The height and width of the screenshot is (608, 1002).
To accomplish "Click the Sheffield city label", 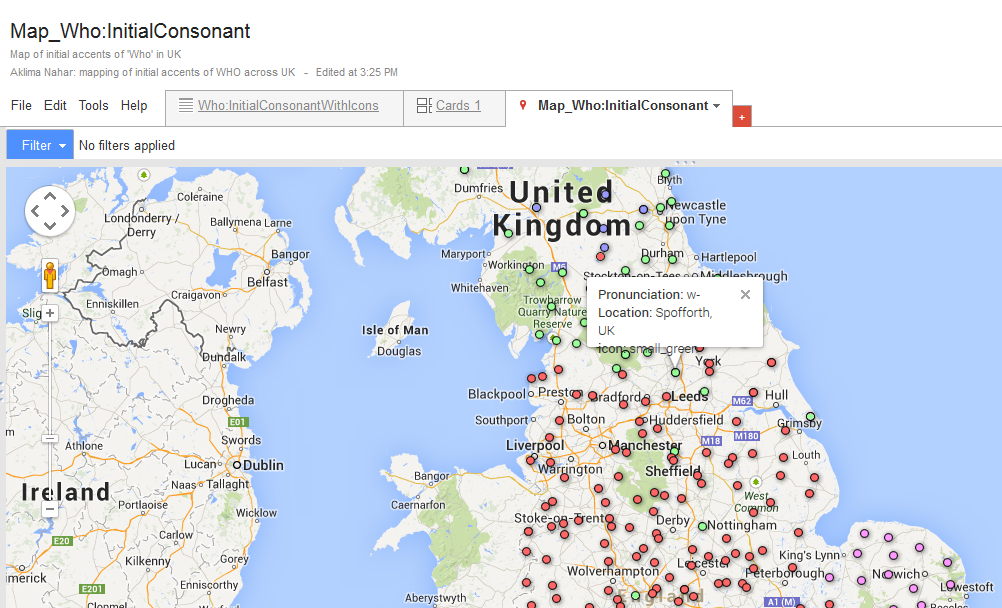I will tap(673, 472).
